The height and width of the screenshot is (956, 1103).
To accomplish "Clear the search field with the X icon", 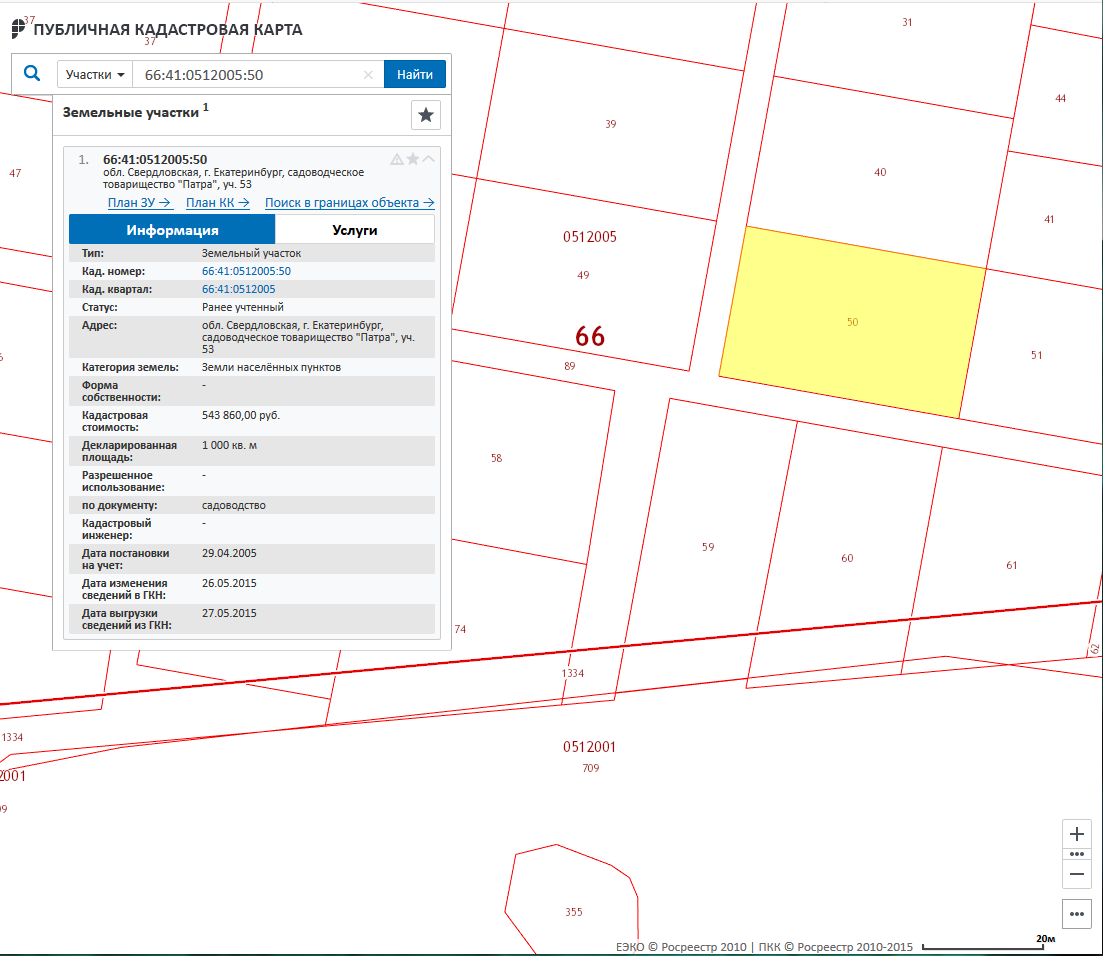I will coord(368,75).
